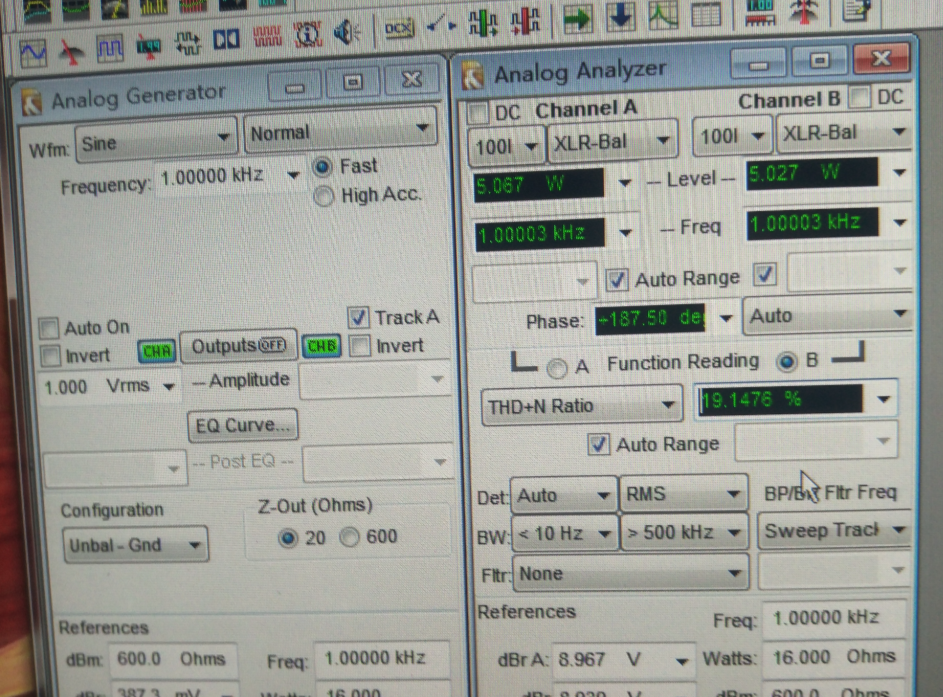Open the Digital I/O arrows icon

(187, 43)
